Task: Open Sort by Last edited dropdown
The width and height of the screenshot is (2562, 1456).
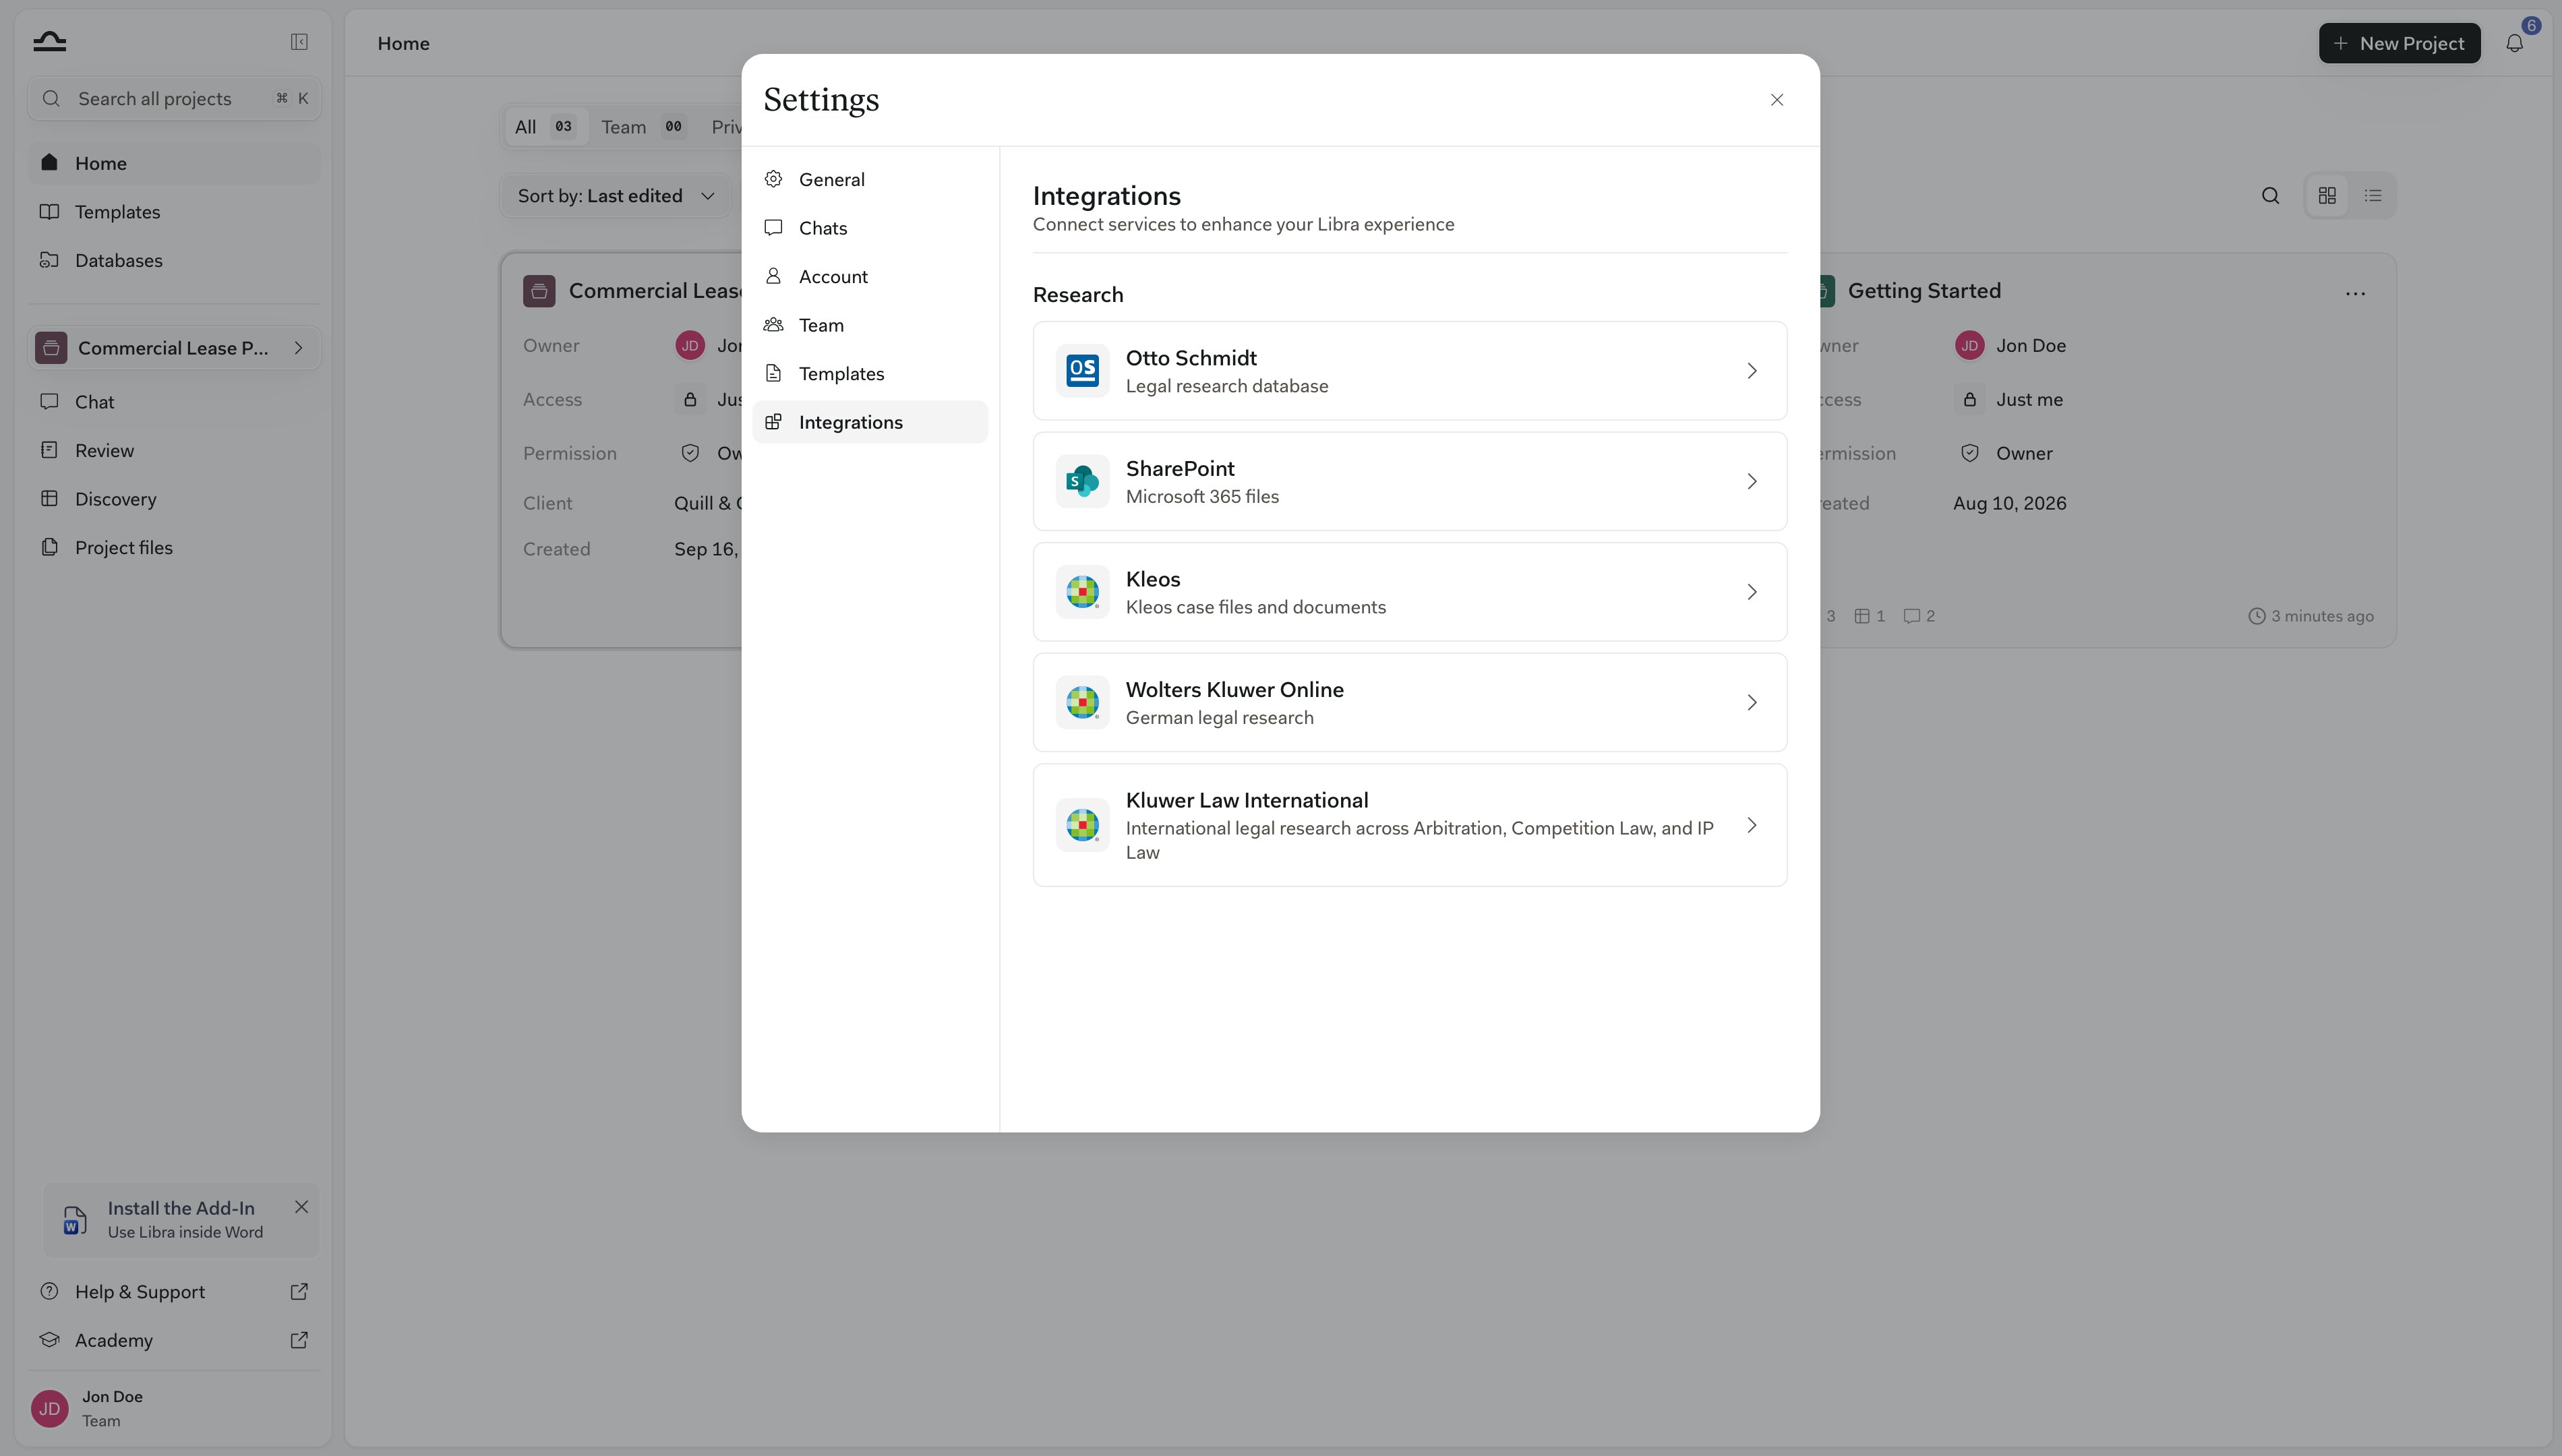Action: pyautogui.click(x=616, y=196)
